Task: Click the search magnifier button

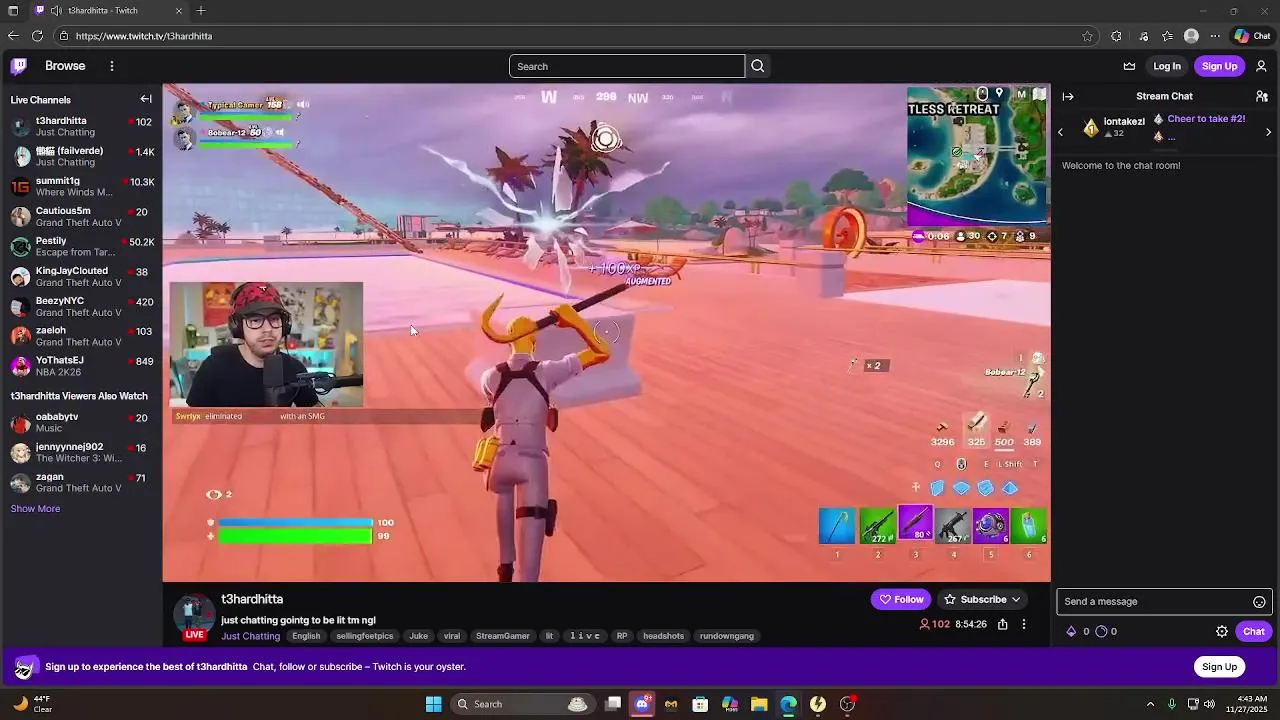Action: (x=758, y=66)
